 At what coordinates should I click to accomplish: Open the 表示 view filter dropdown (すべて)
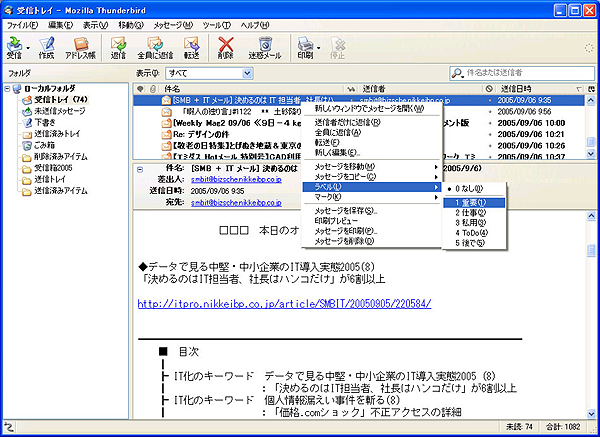209,73
